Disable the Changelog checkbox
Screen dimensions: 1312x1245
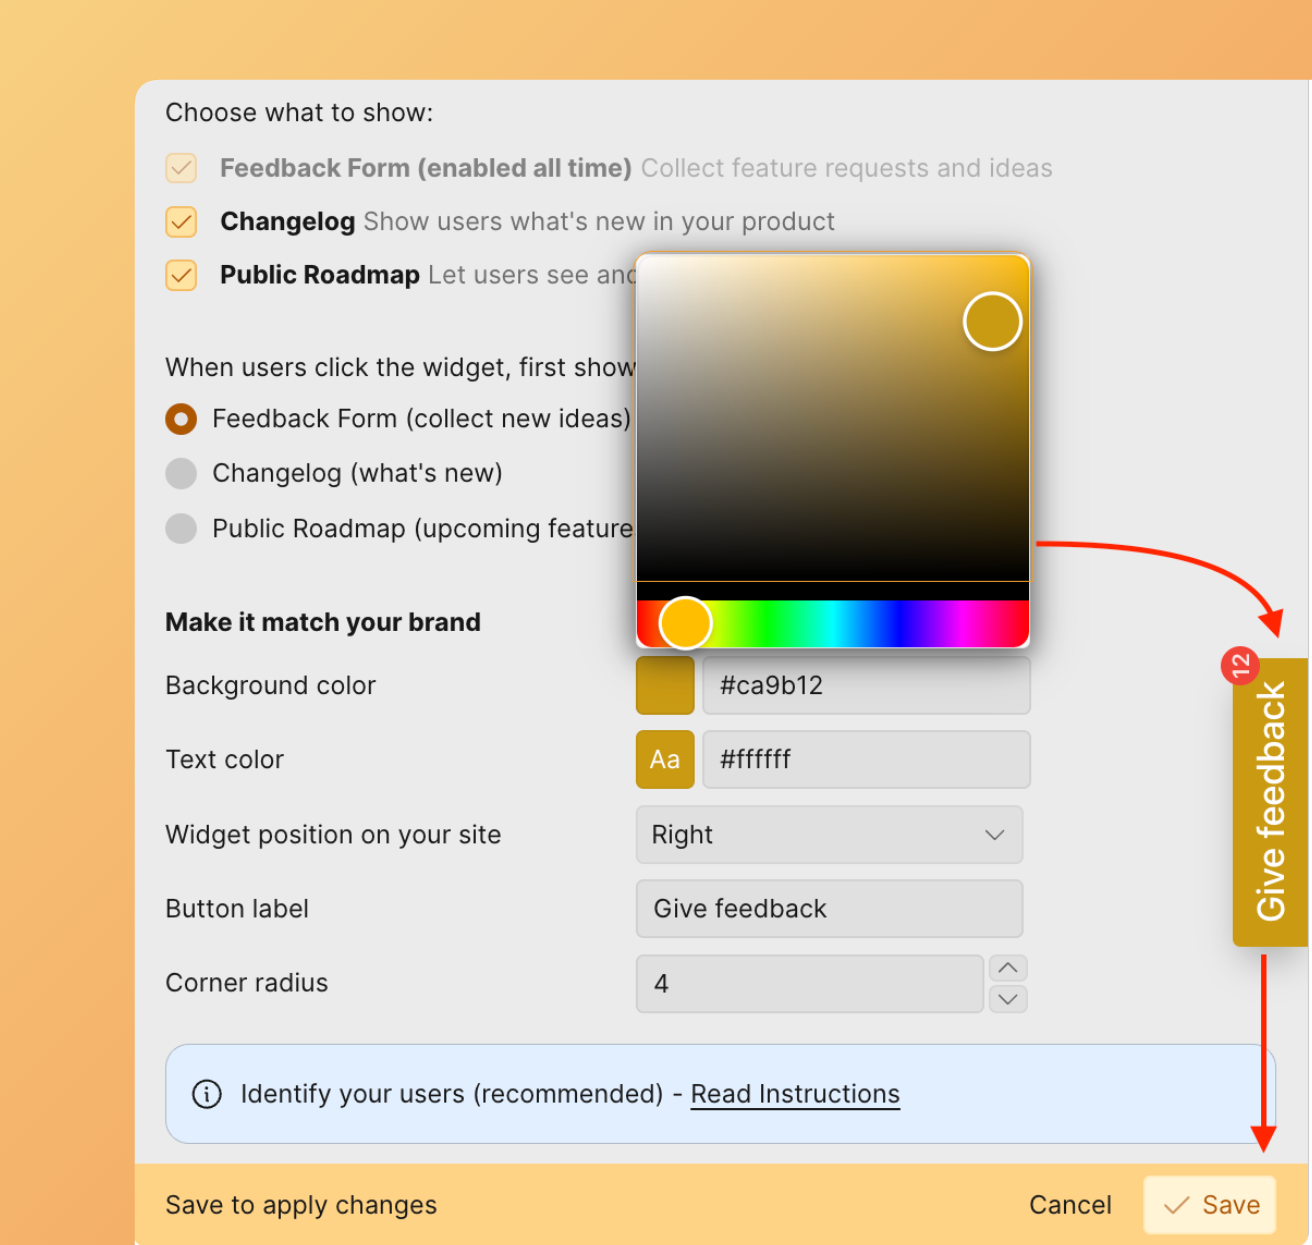point(181,221)
